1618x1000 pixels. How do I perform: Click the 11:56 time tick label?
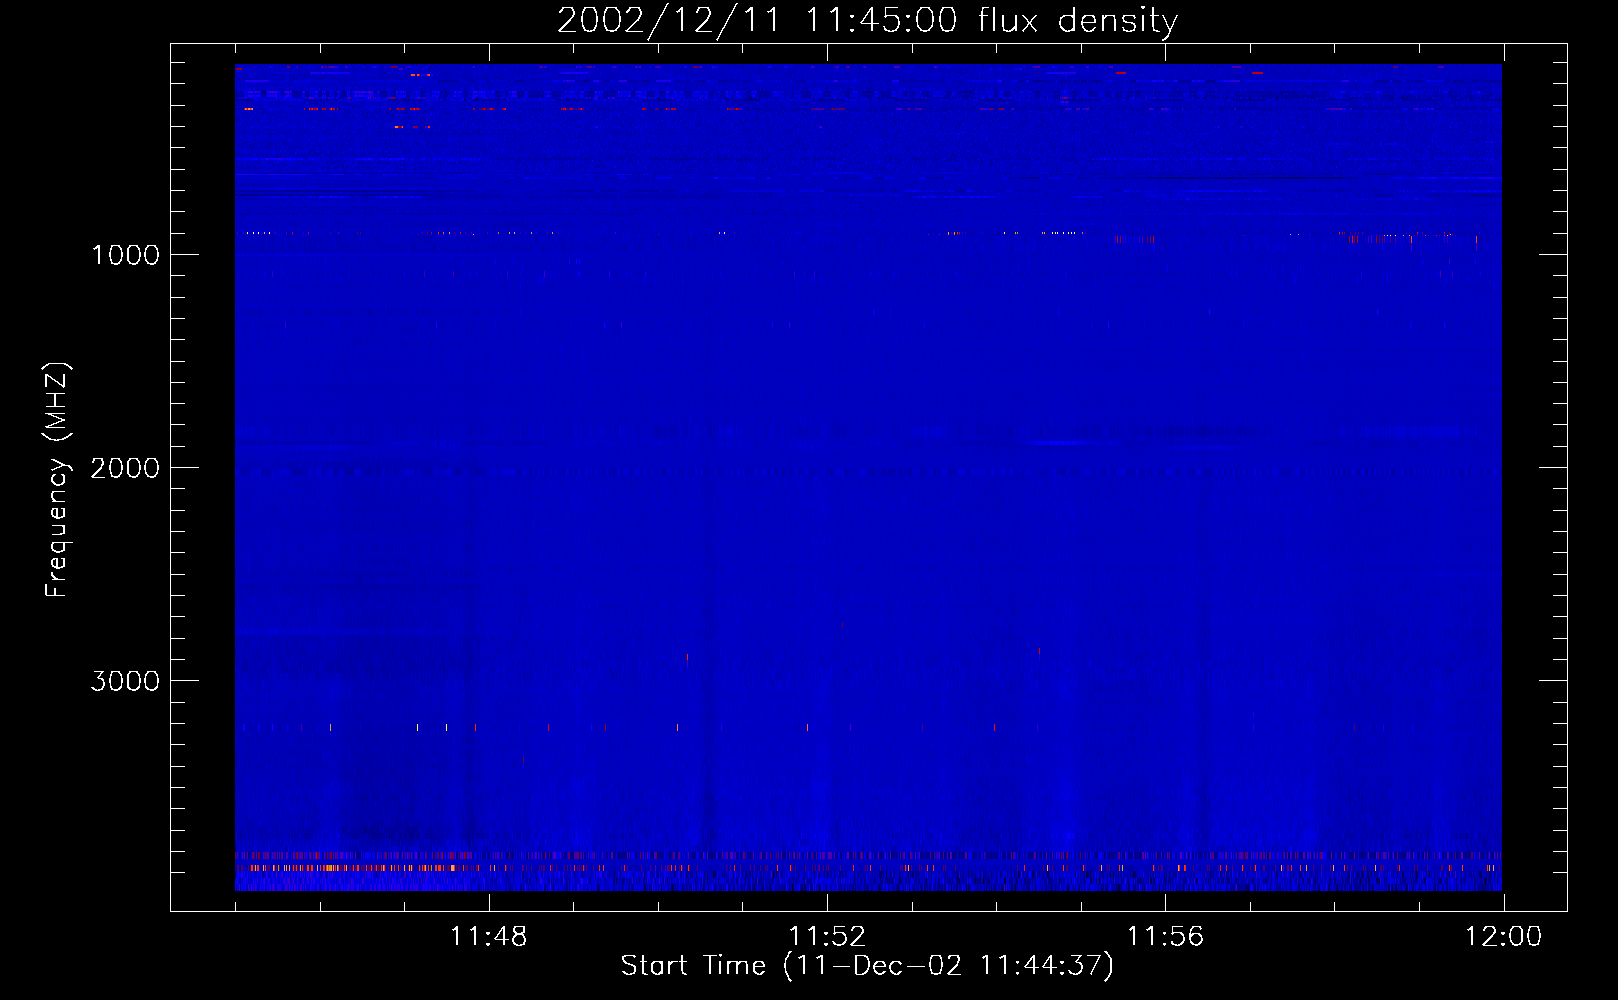pos(1165,937)
